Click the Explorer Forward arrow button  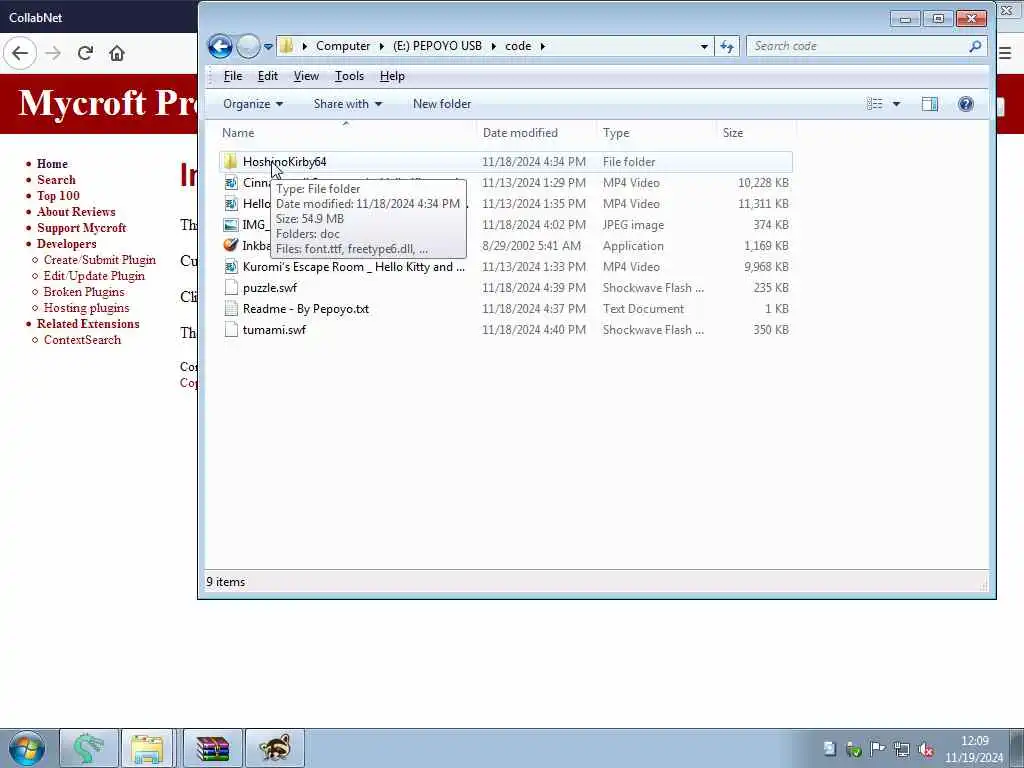(x=248, y=46)
